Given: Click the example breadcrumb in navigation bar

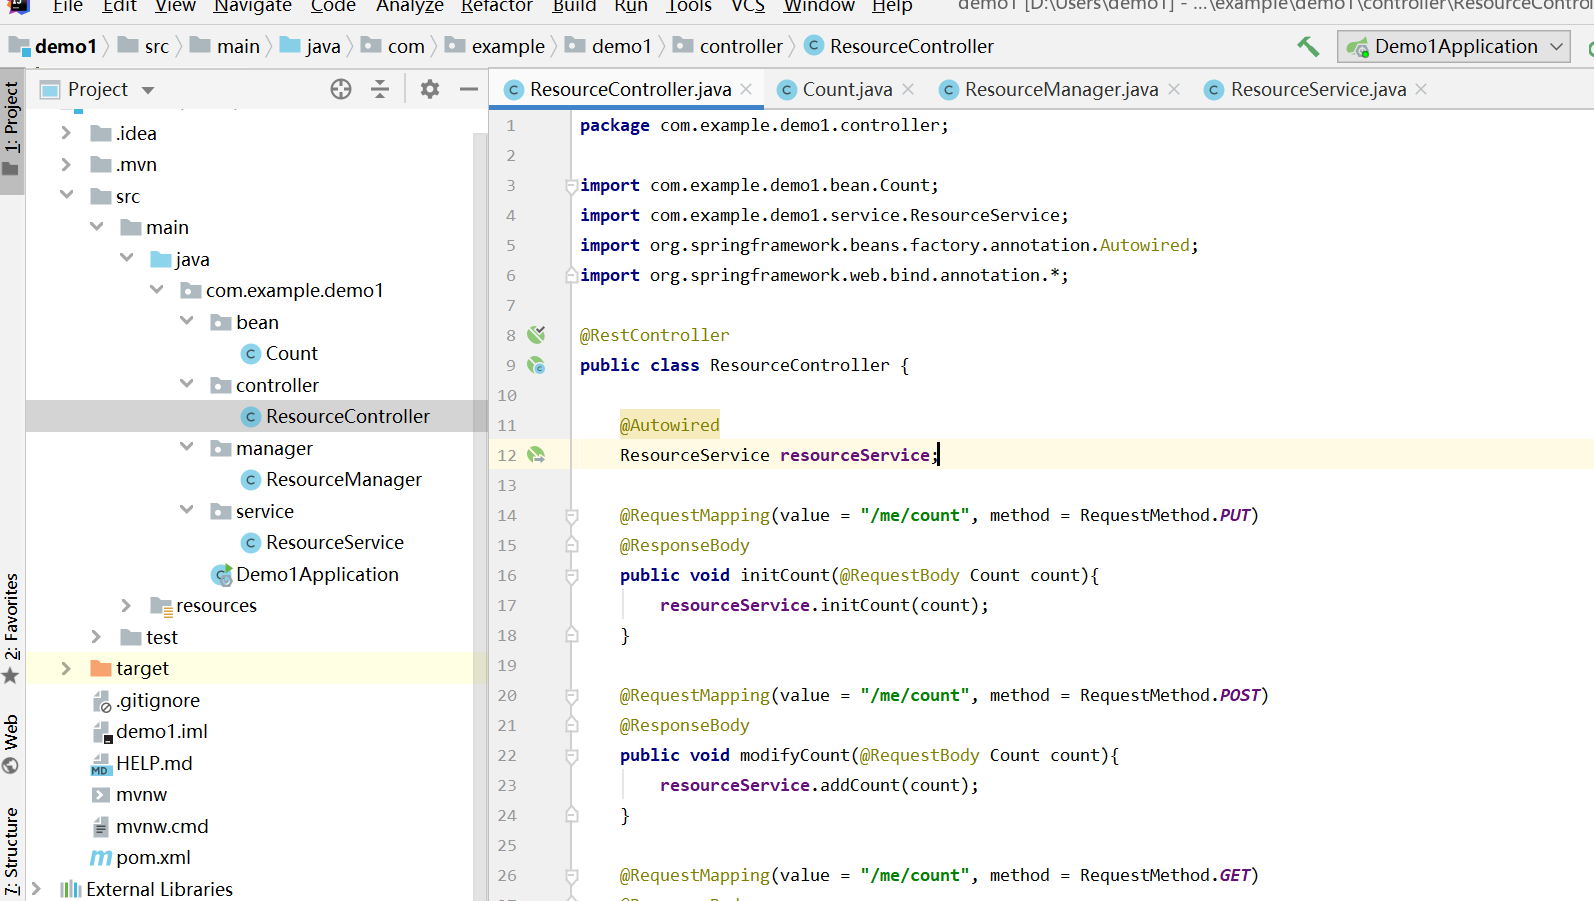Looking at the screenshot, I should [x=495, y=46].
